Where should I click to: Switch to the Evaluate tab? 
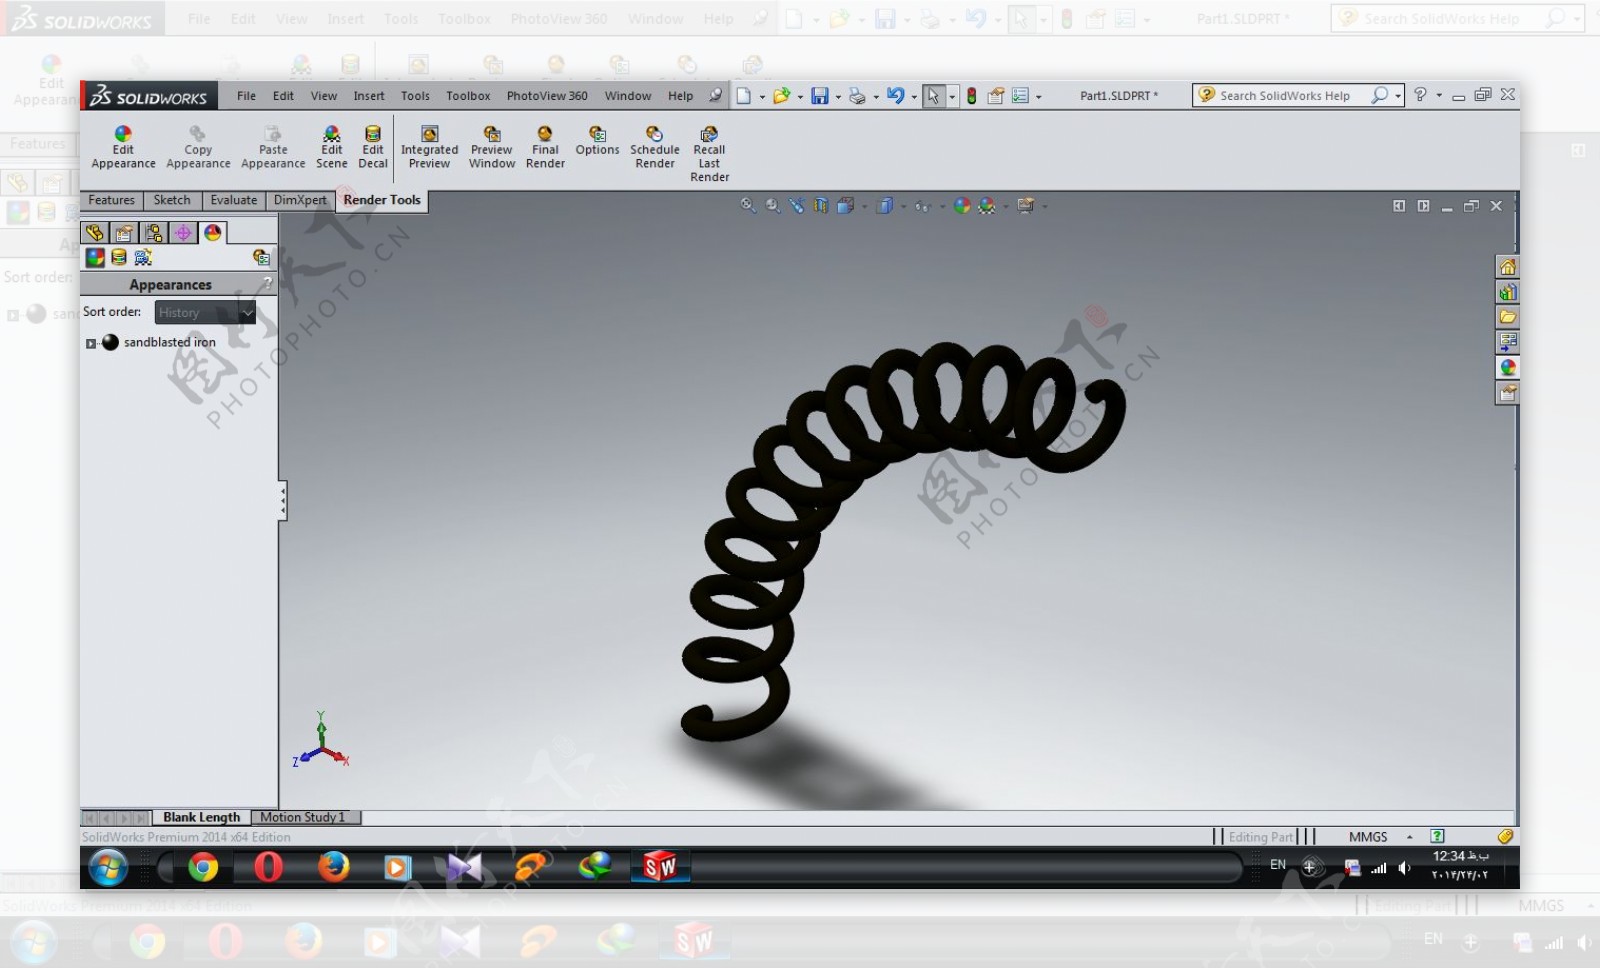[x=234, y=200]
